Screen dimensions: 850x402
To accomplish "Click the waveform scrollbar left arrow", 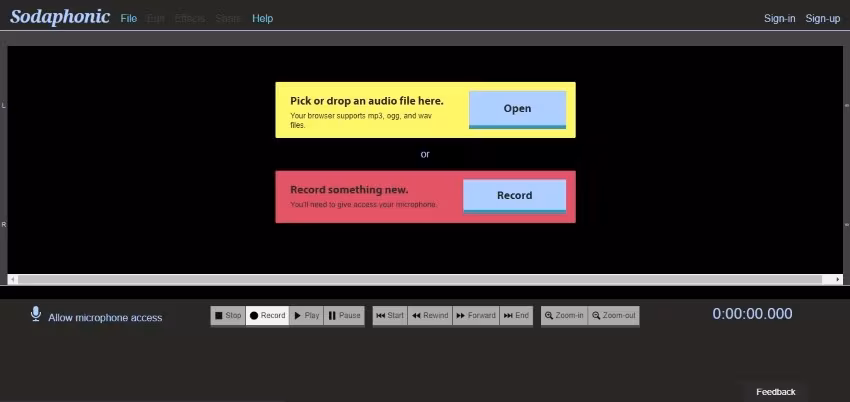I will click(13, 280).
